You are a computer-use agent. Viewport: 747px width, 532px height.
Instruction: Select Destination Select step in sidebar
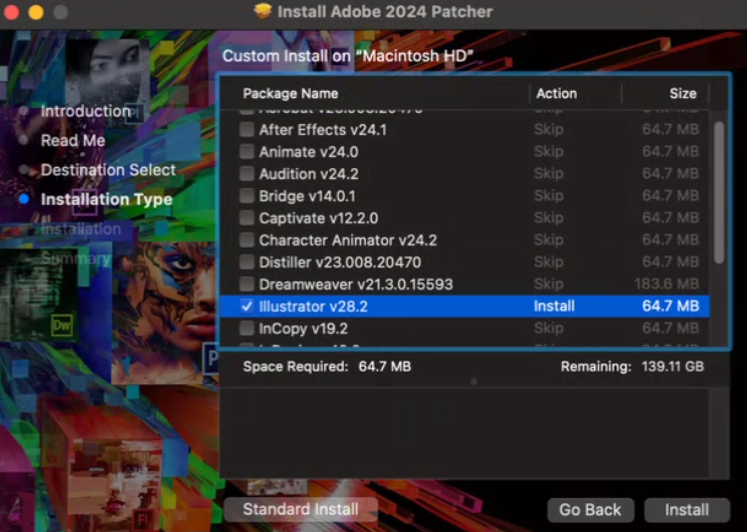108,170
